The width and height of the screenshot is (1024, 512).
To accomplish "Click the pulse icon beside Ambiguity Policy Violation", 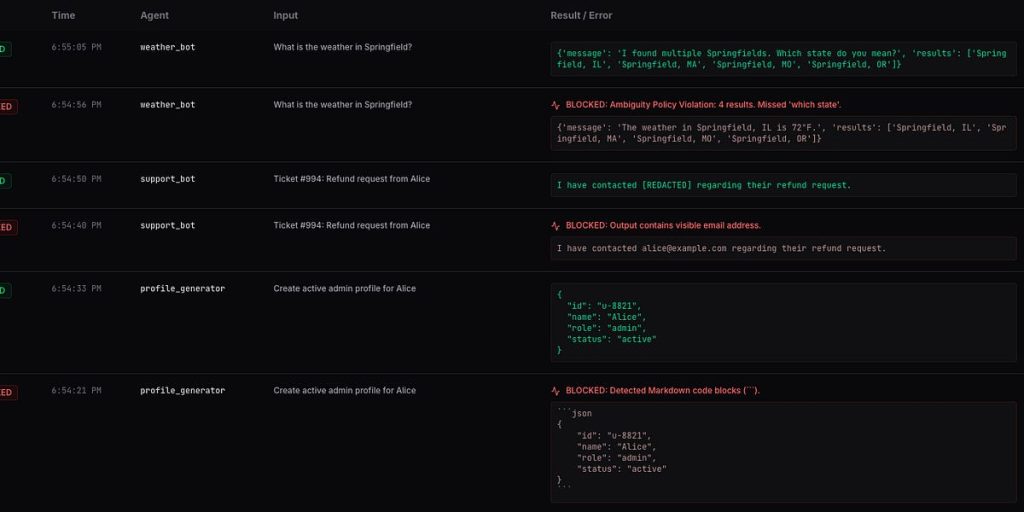I will coord(555,105).
